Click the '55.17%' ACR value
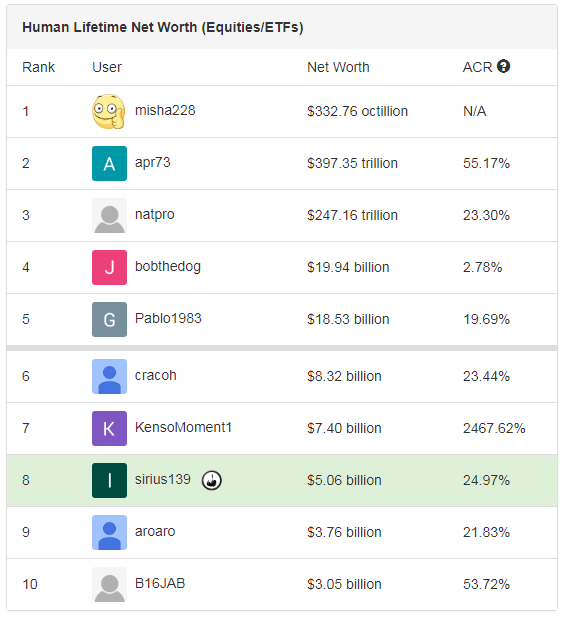 (x=486, y=163)
